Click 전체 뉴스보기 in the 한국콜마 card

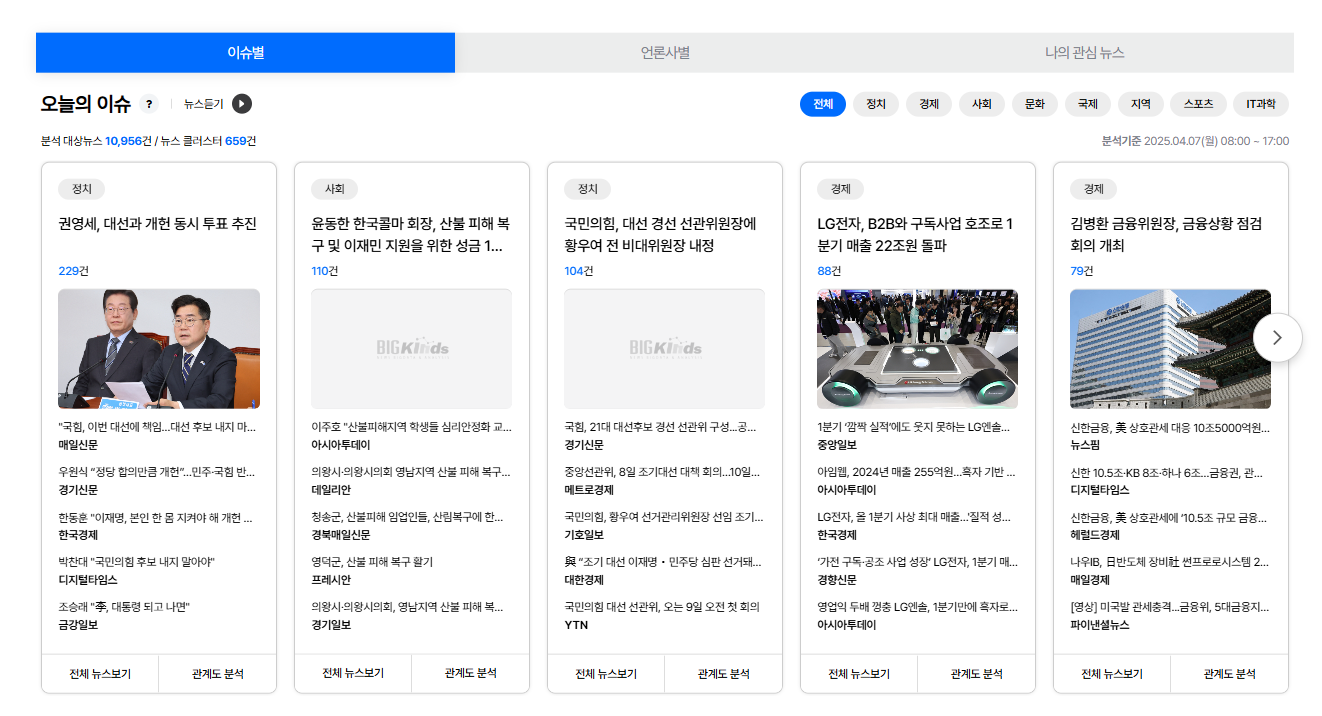(353, 674)
